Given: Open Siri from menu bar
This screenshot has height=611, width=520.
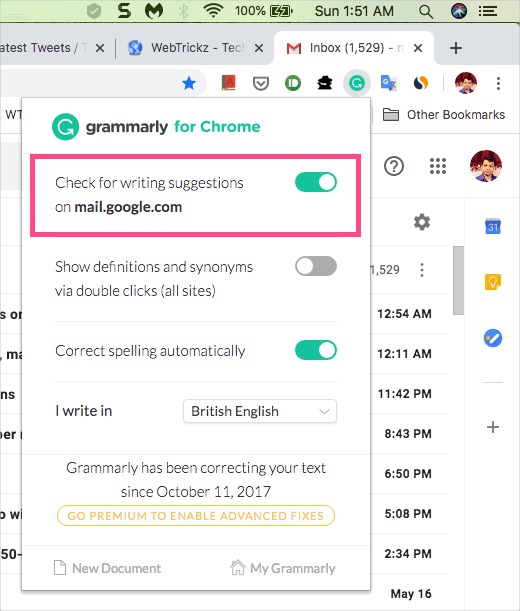Looking at the screenshot, I should (459, 11).
